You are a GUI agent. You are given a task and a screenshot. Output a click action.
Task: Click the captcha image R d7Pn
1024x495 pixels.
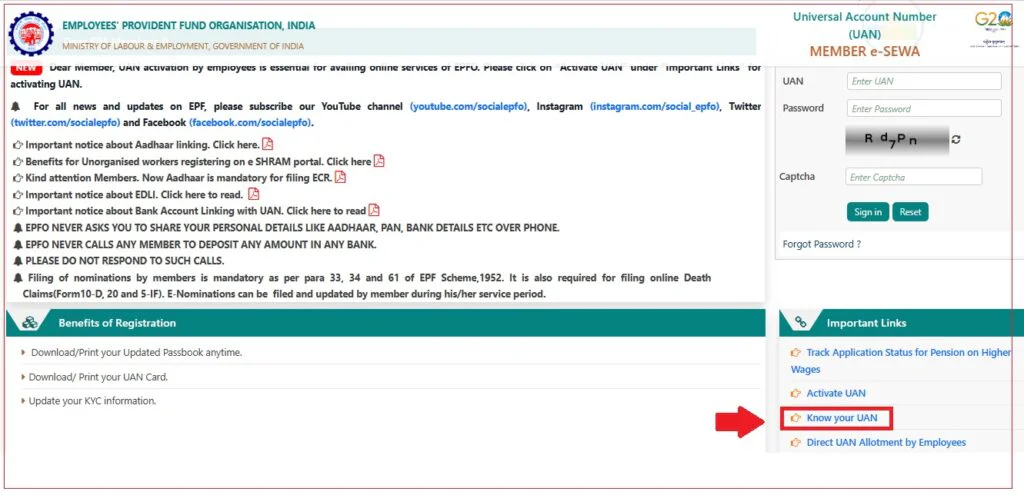[x=897, y=140]
